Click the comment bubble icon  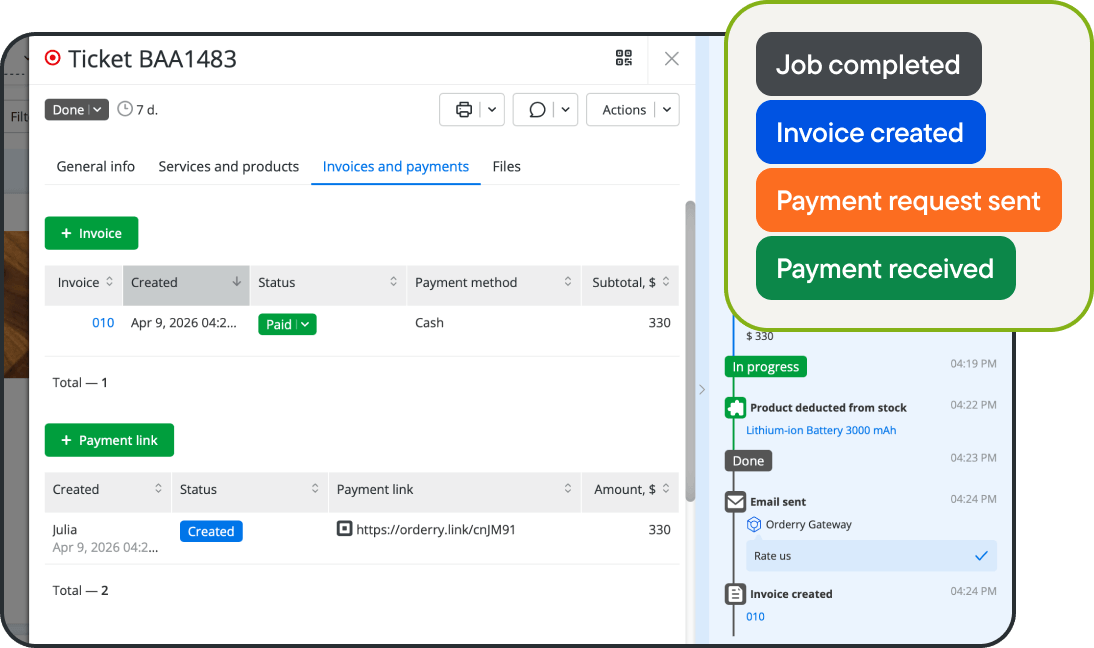pyautogui.click(x=537, y=110)
